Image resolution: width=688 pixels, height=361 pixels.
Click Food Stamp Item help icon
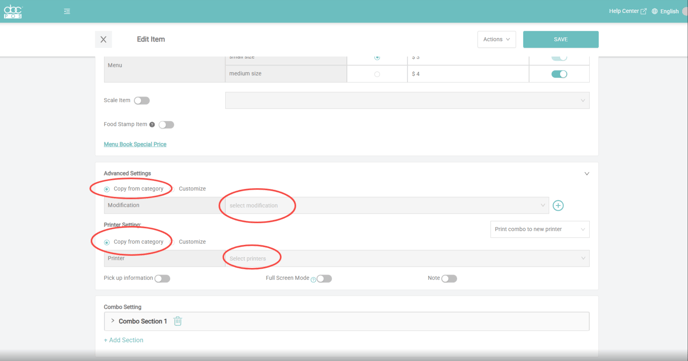tap(152, 125)
